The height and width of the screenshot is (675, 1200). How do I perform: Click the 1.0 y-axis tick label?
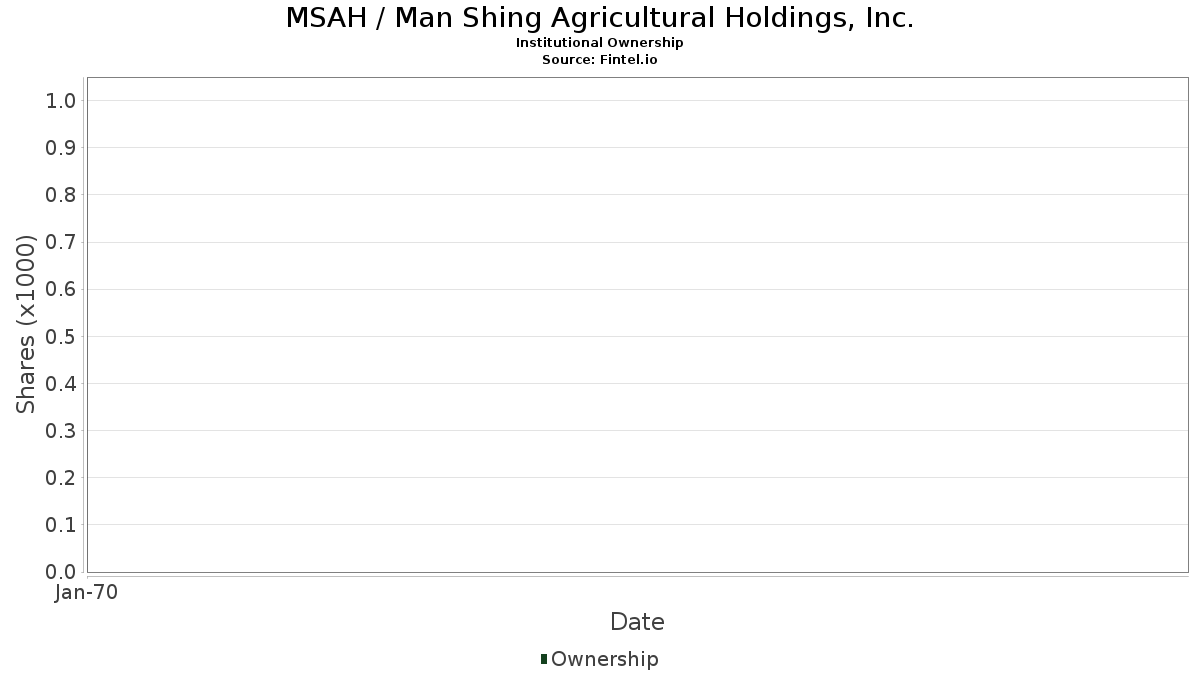(62, 100)
